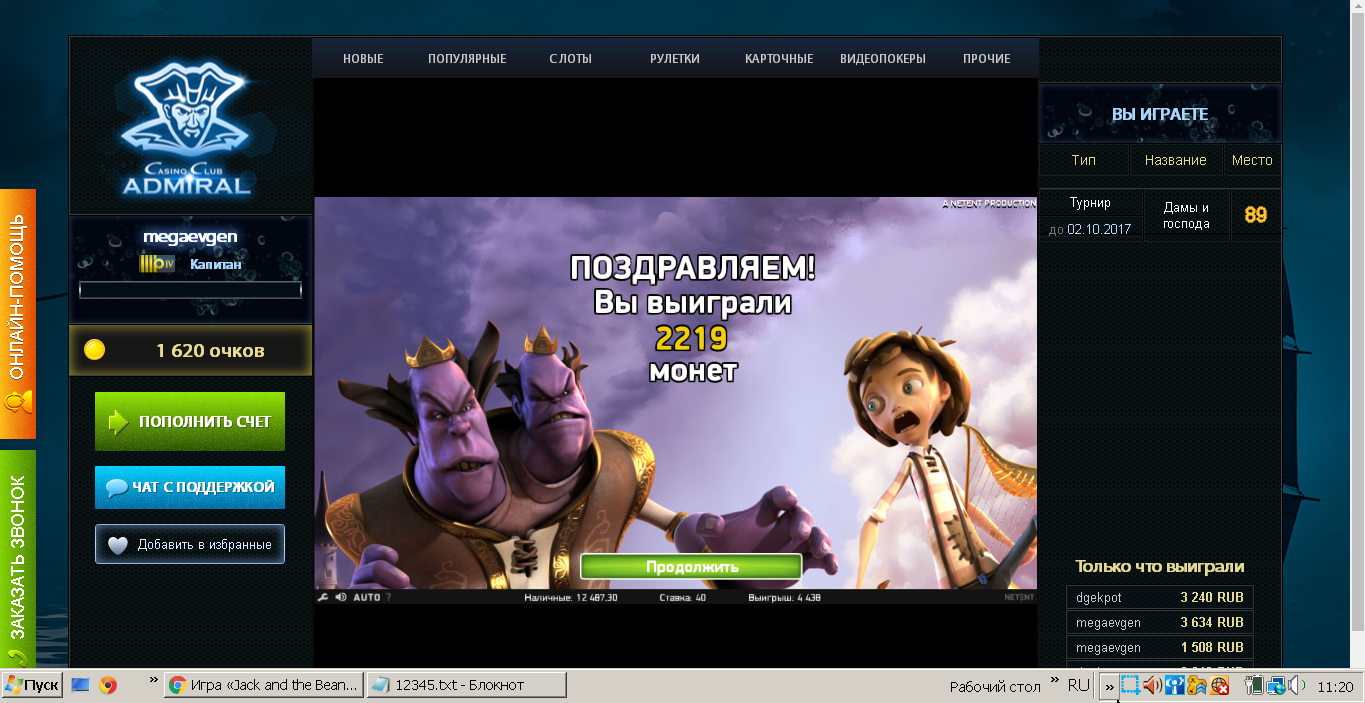The width and height of the screenshot is (1365, 703).
Task: Click the RU language indicator
Action: (1078, 685)
